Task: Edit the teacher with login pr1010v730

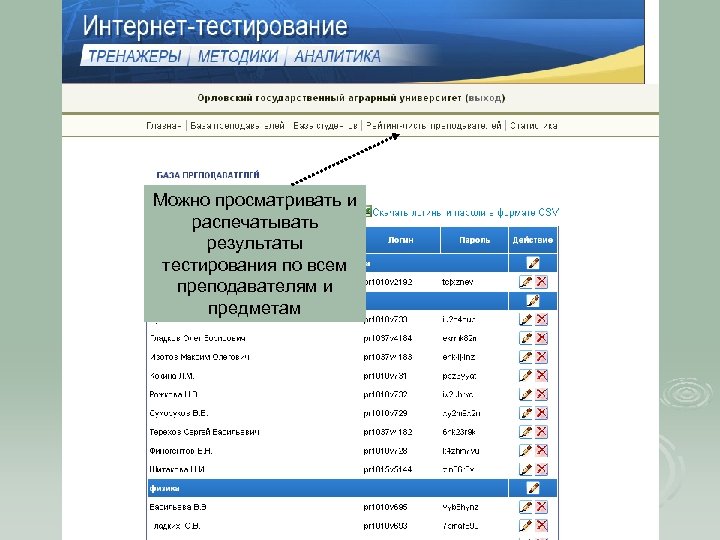Action: click(526, 319)
